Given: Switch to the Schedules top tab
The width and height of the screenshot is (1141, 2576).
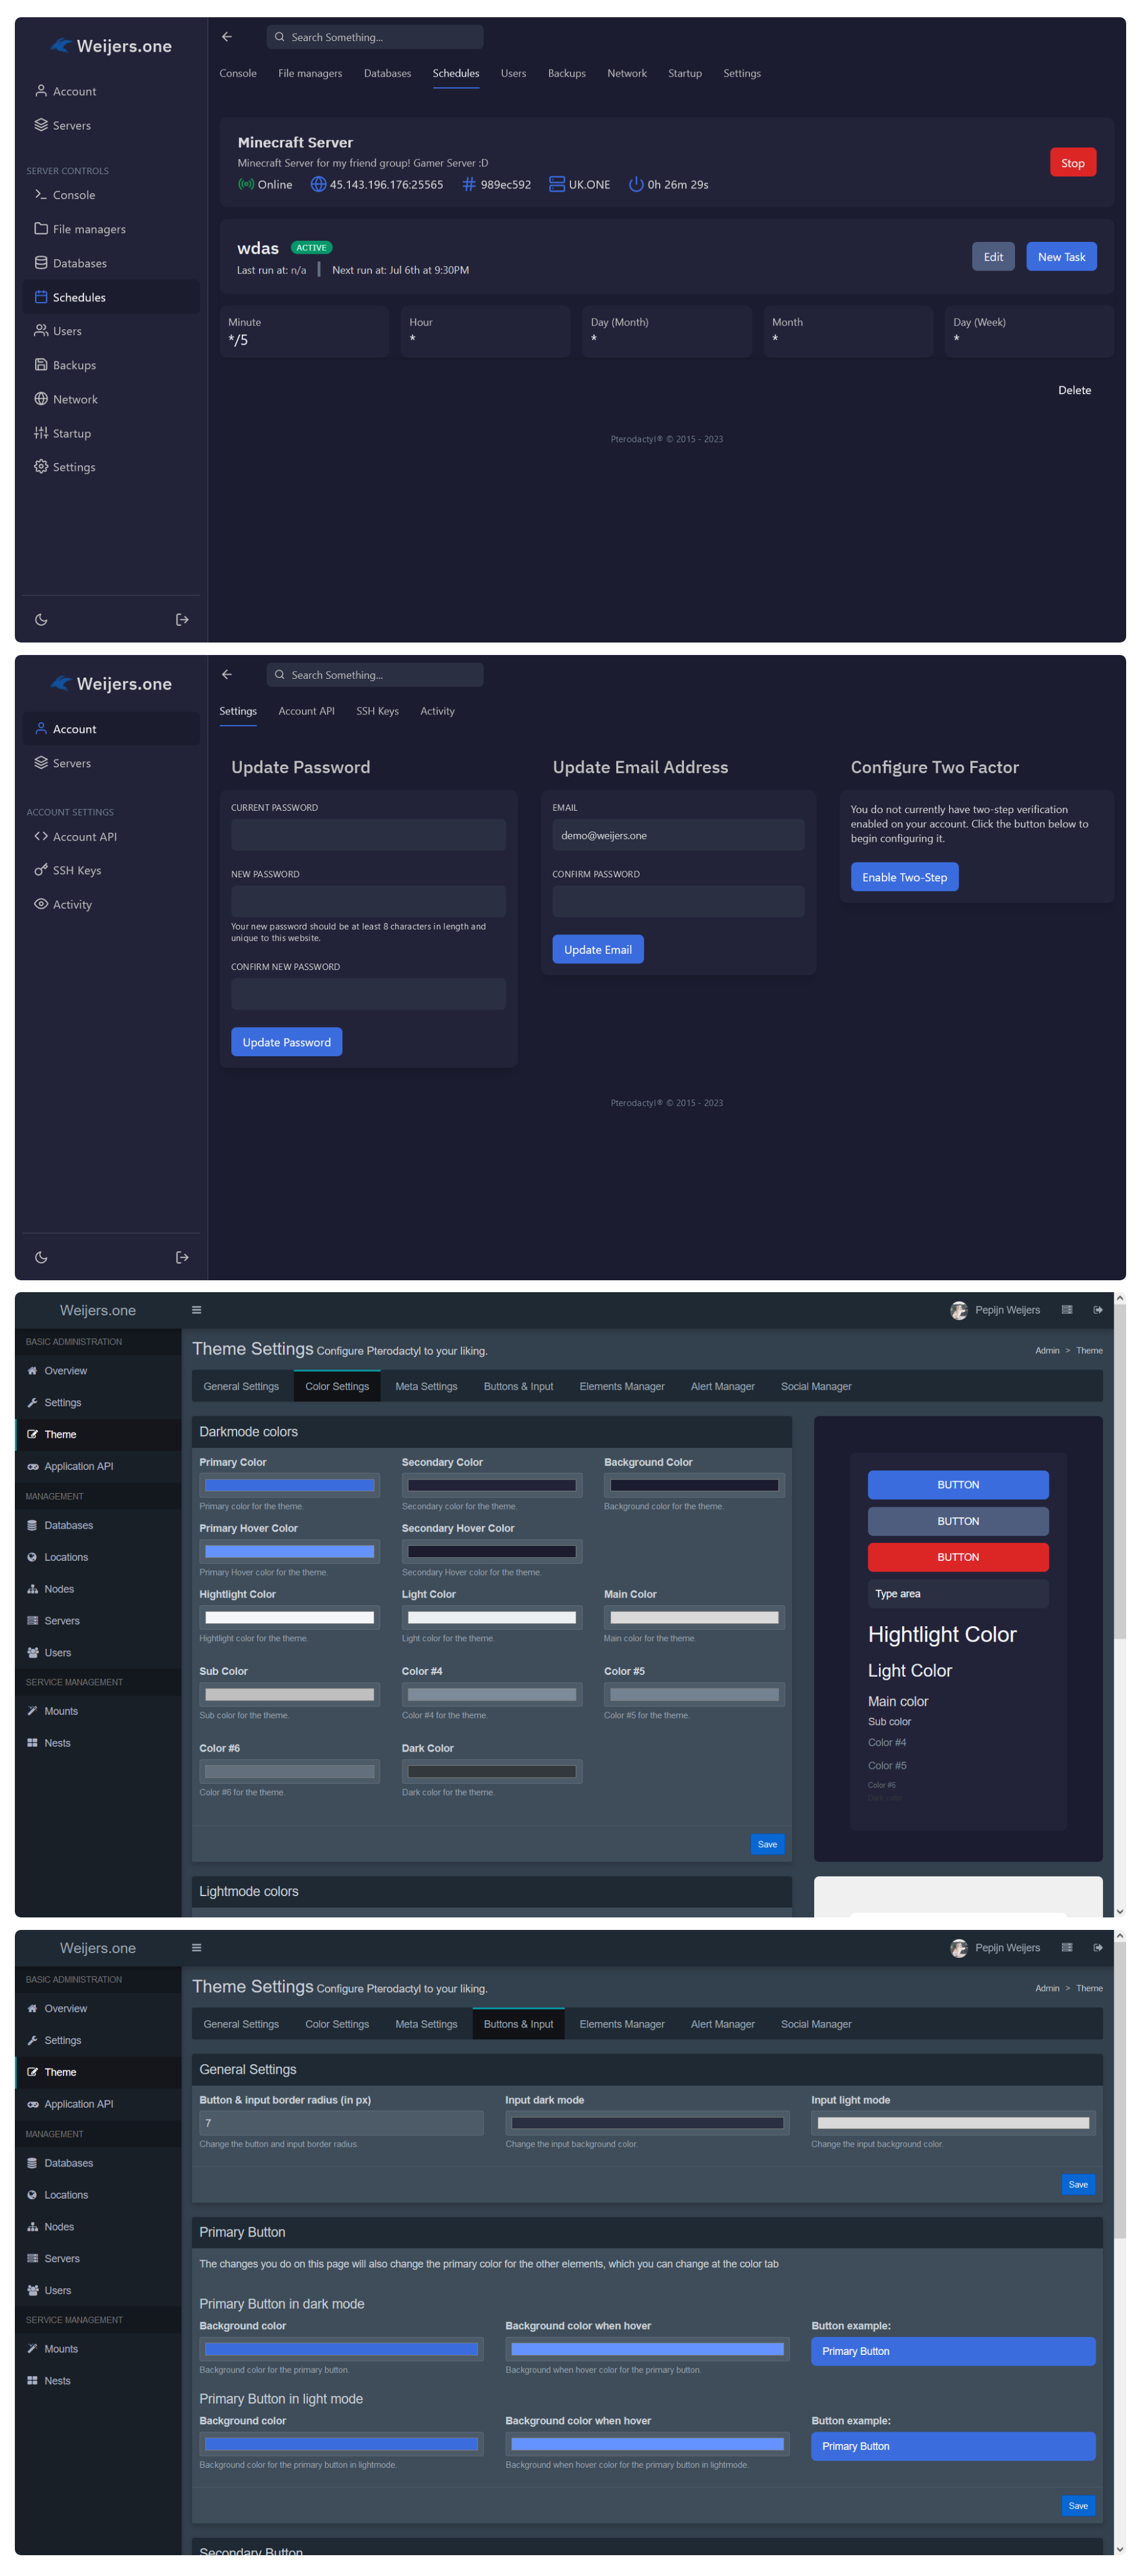Looking at the screenshot, I should [455, 73].
